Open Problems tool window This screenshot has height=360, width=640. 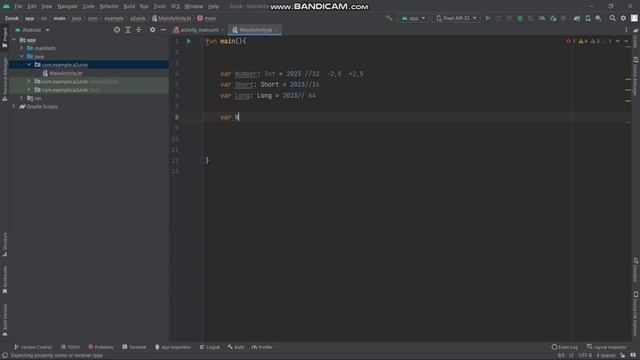click(100, 347)
